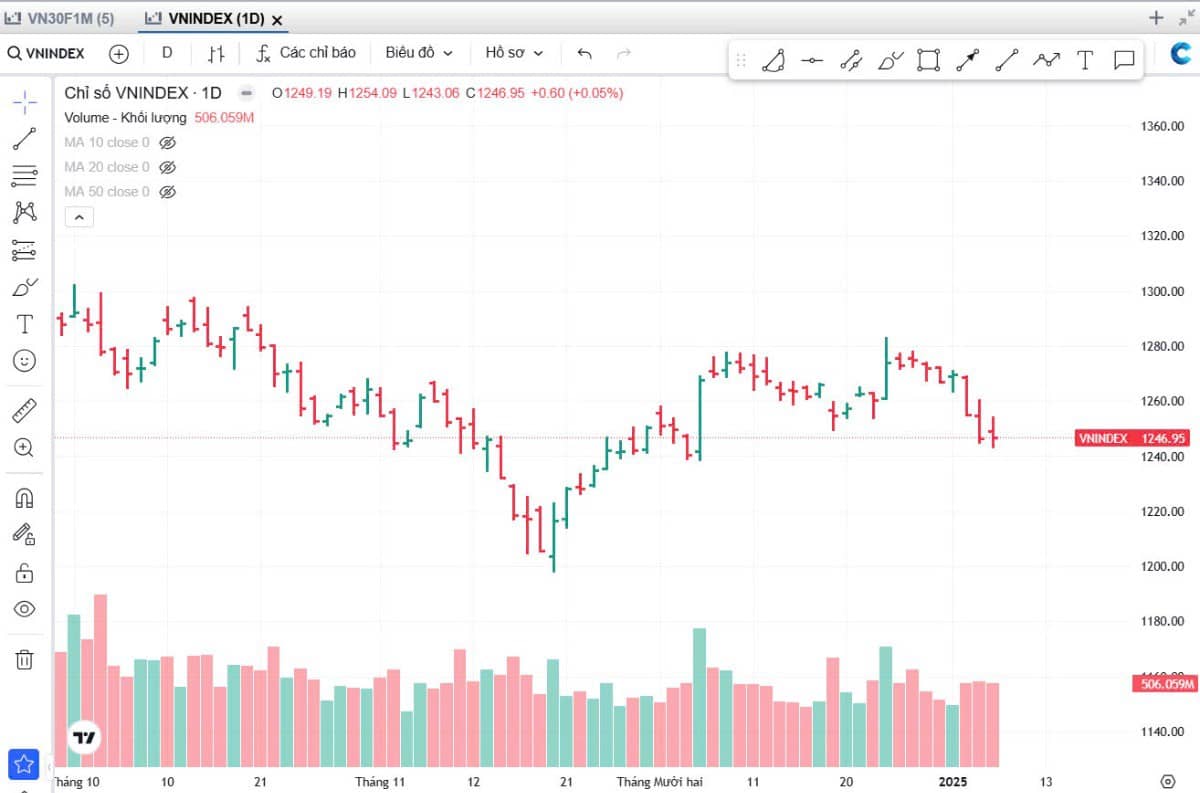Show the hidden MA 10 indicator

click(x=168, y=143)
